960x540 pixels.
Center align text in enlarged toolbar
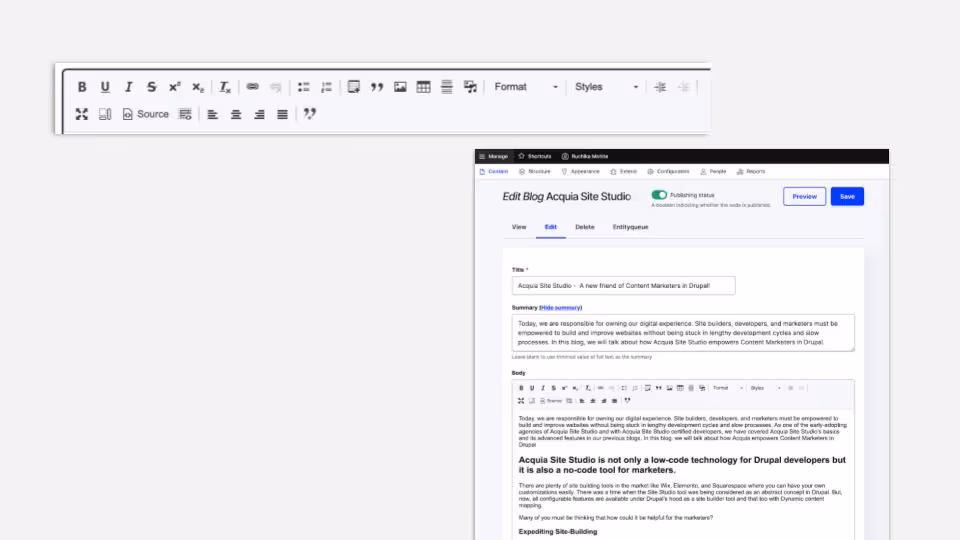(236, 114)
